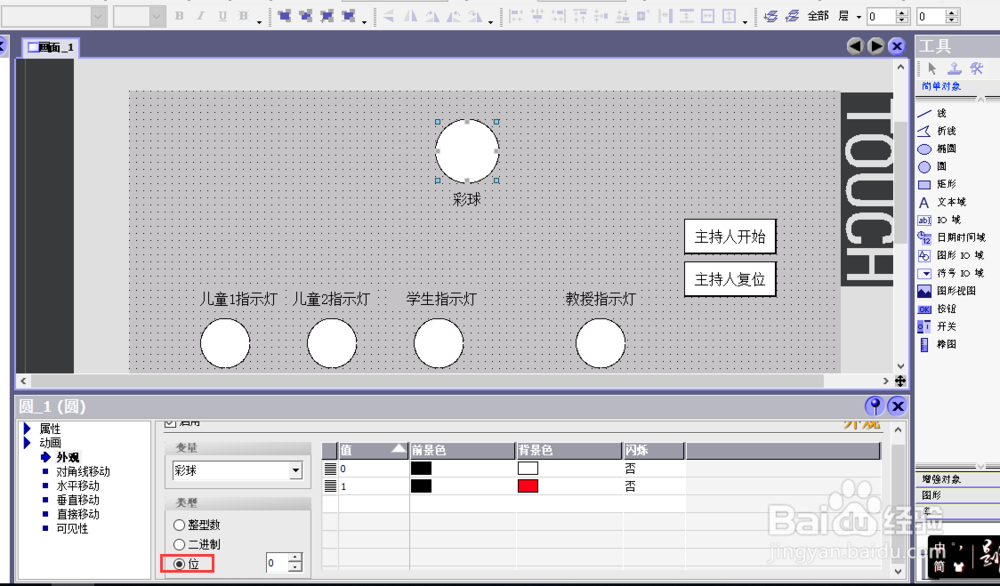Screen dimensions: 1000x586
Task: Select 外观 appearance in animation tree
Action: [68, 457]
